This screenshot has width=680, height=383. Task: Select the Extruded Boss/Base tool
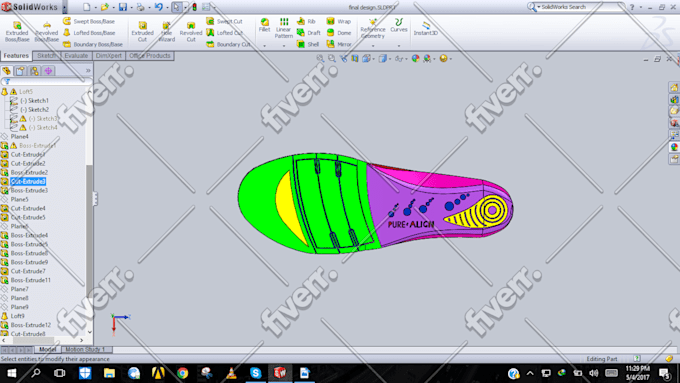(x=17, y=32)
